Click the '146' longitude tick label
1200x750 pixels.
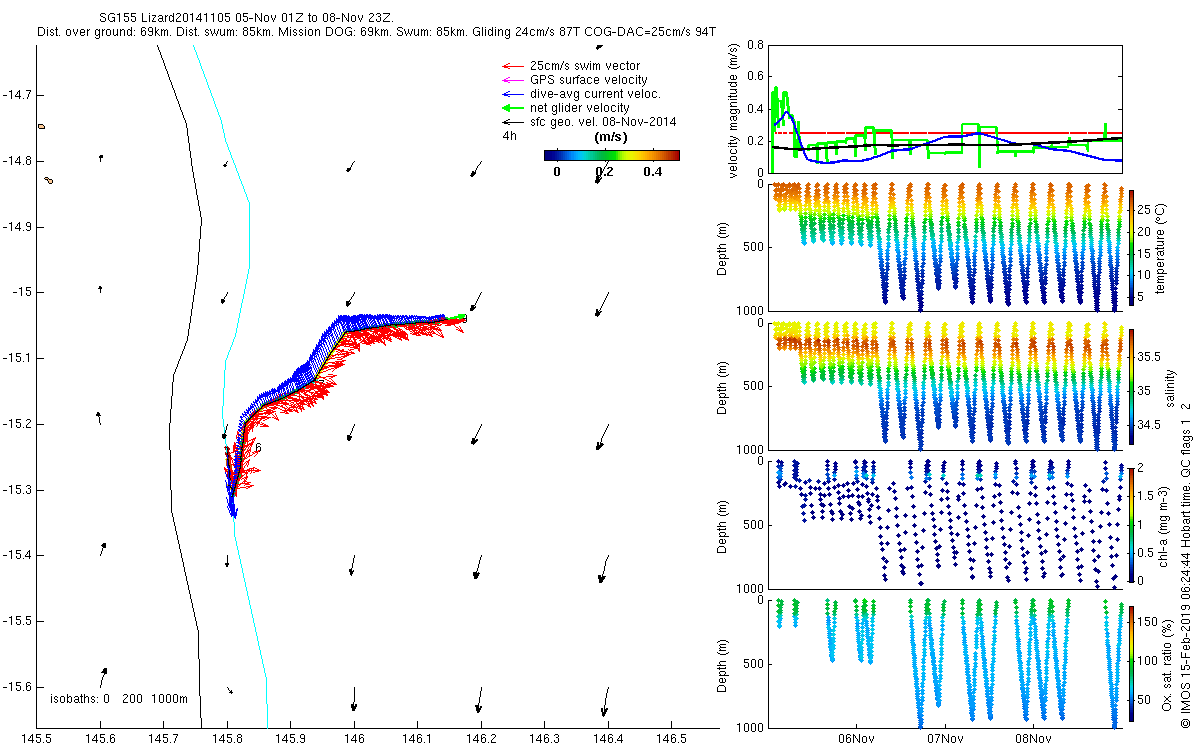353,739
